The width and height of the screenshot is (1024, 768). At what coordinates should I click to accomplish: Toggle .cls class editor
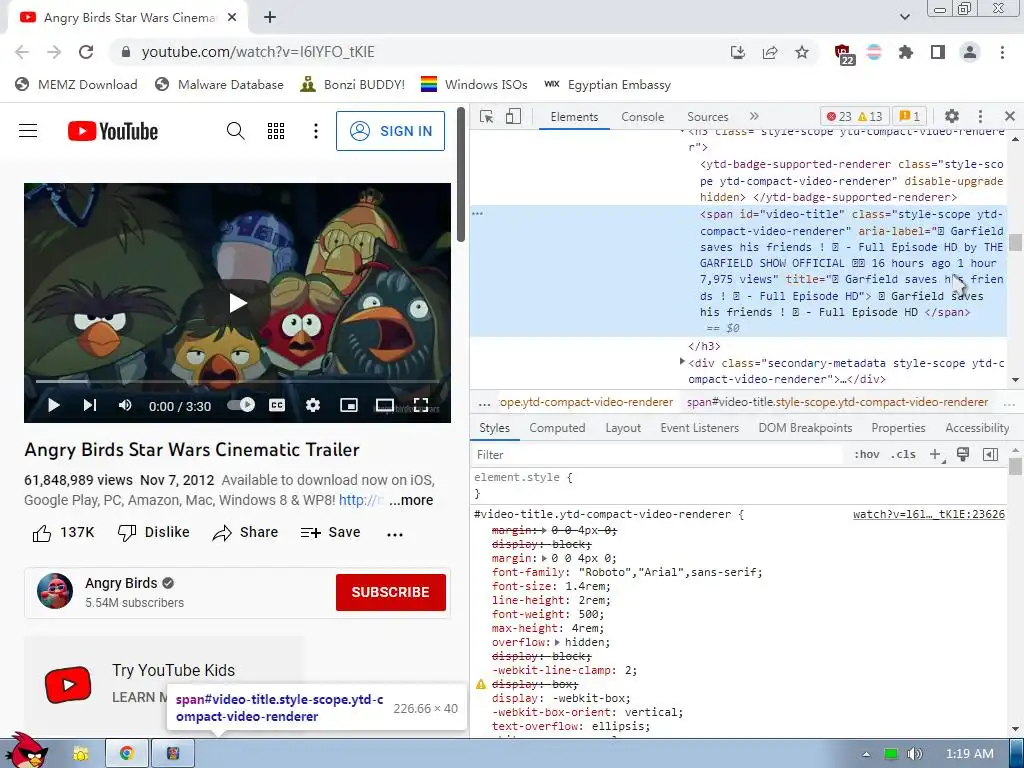[x=903, y=455]
